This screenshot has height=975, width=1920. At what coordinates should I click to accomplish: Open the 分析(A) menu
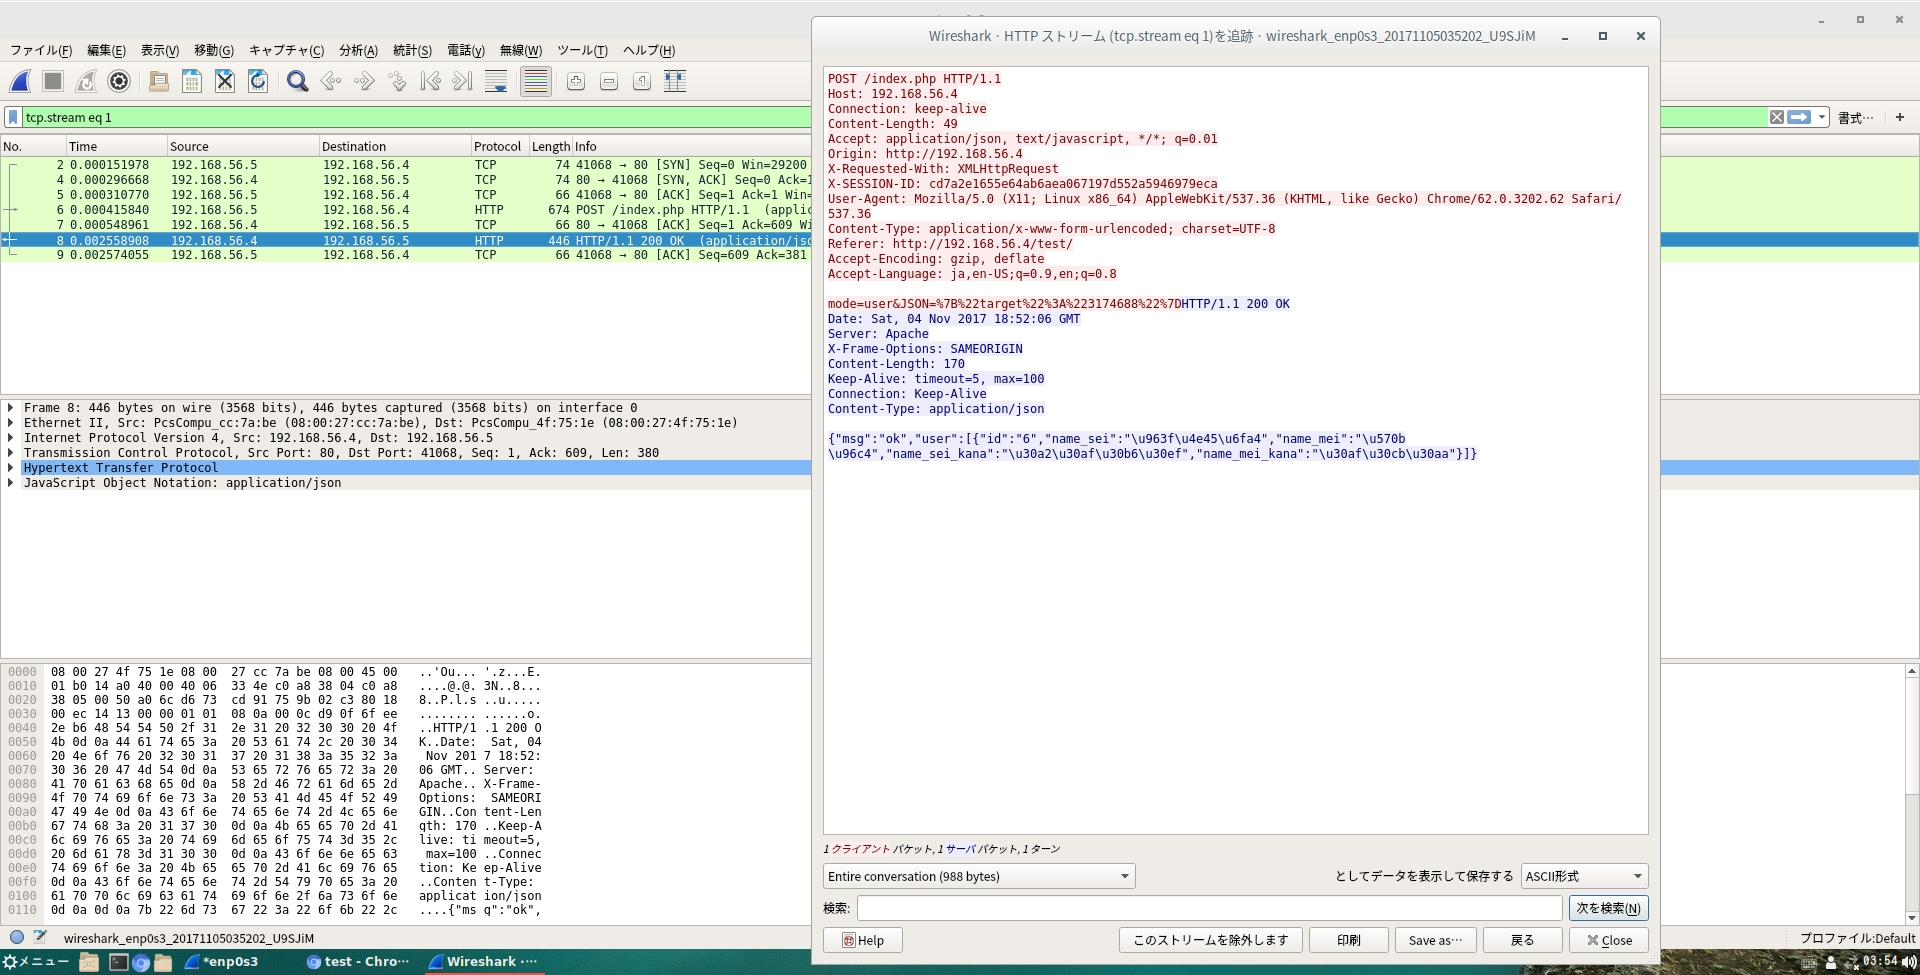(358, 50)
